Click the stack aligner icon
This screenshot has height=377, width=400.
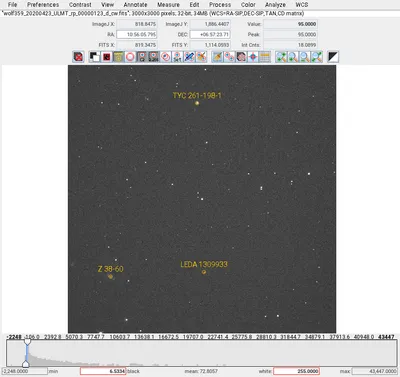click(240, 57)
